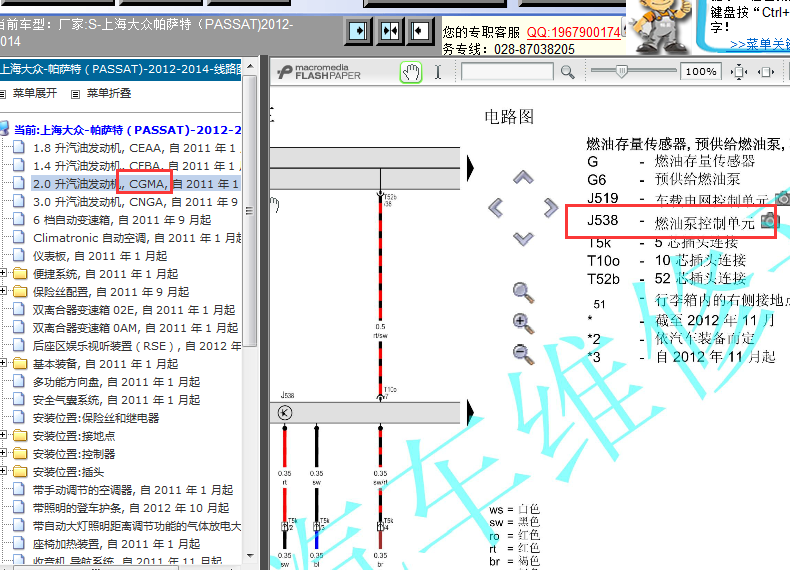Expand the 基本装备 folder node
The width and height of the screenshot is (790, 570).
coord(3,363)
